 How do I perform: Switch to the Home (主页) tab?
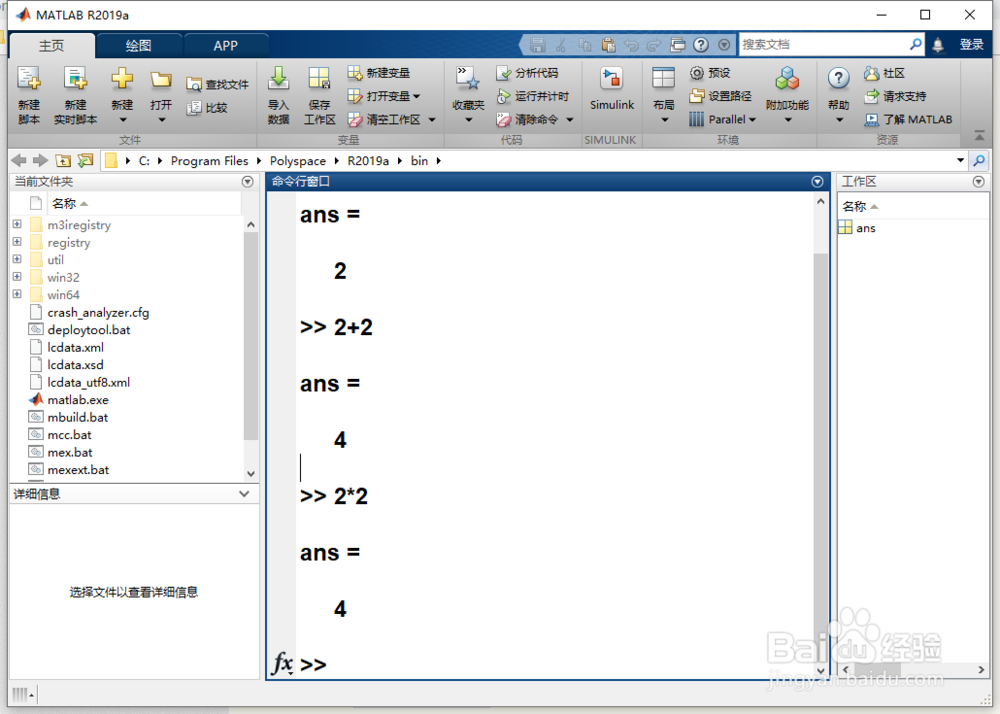[x=52, y=46]
